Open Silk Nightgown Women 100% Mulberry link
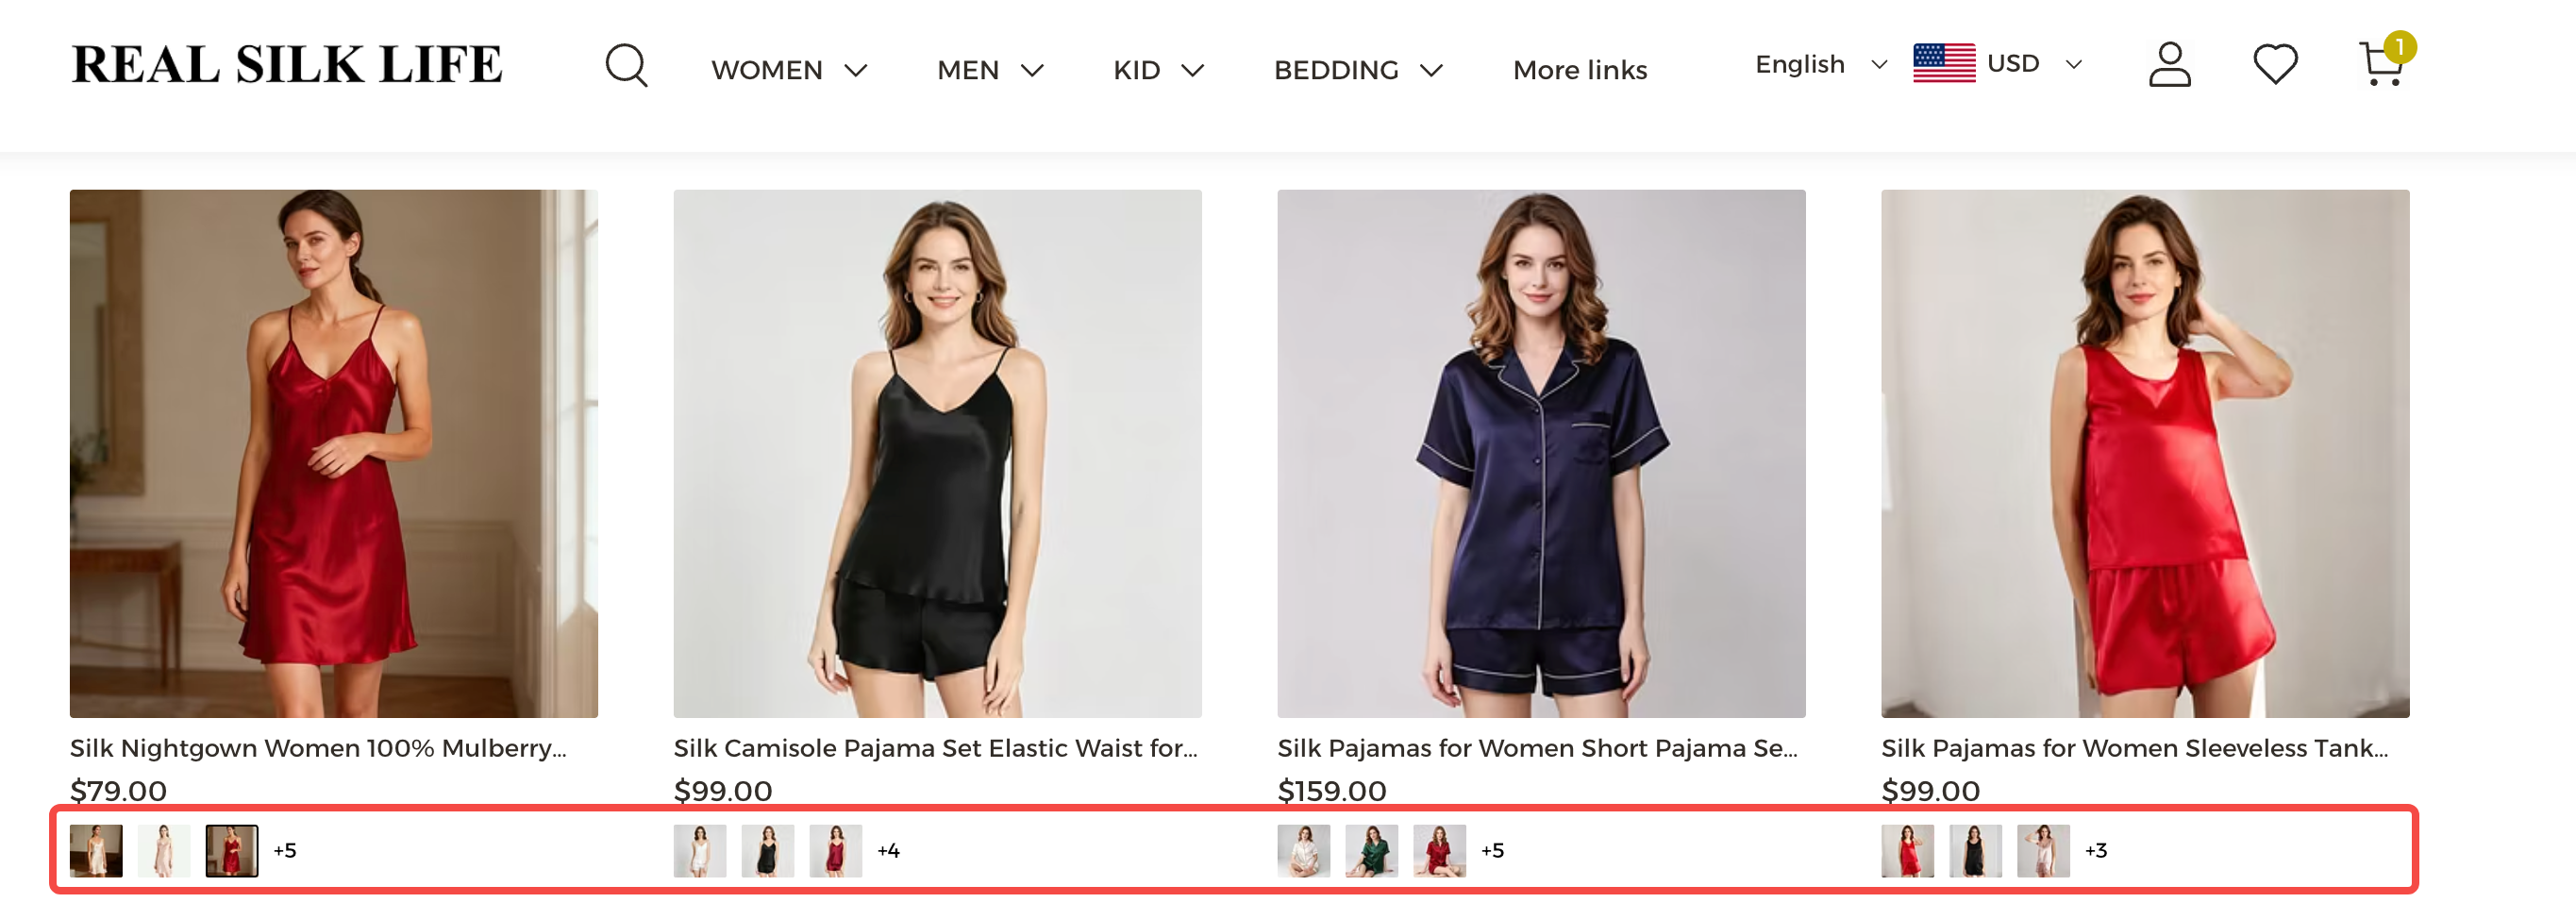This screenshot has width=2576, height=919. click(x=318, y=748)
